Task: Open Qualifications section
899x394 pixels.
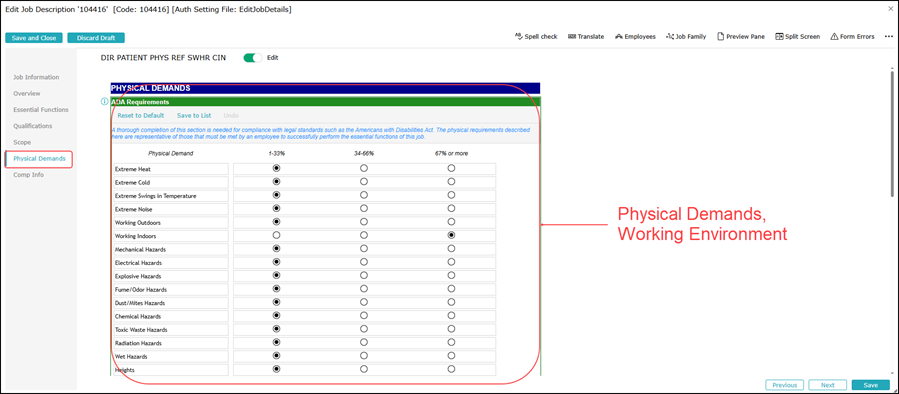Action: point(33,126)
